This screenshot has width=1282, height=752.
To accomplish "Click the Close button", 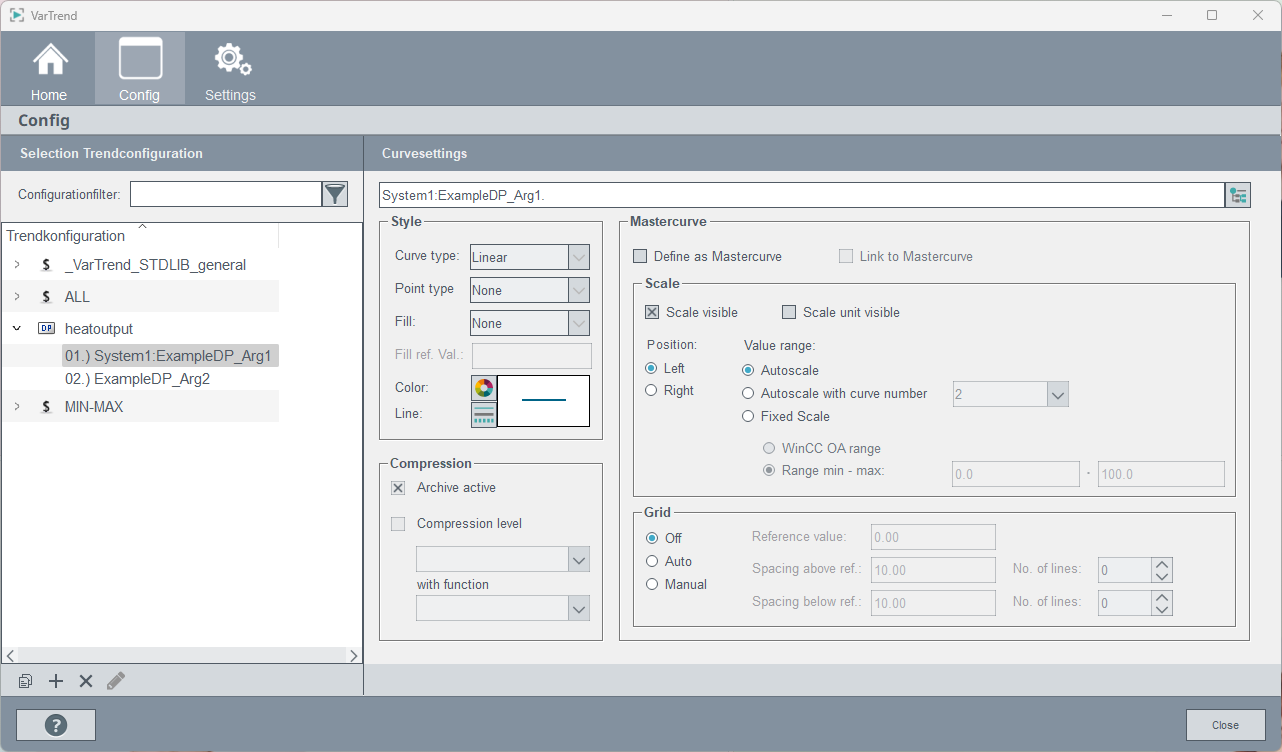I will 1225,725.
